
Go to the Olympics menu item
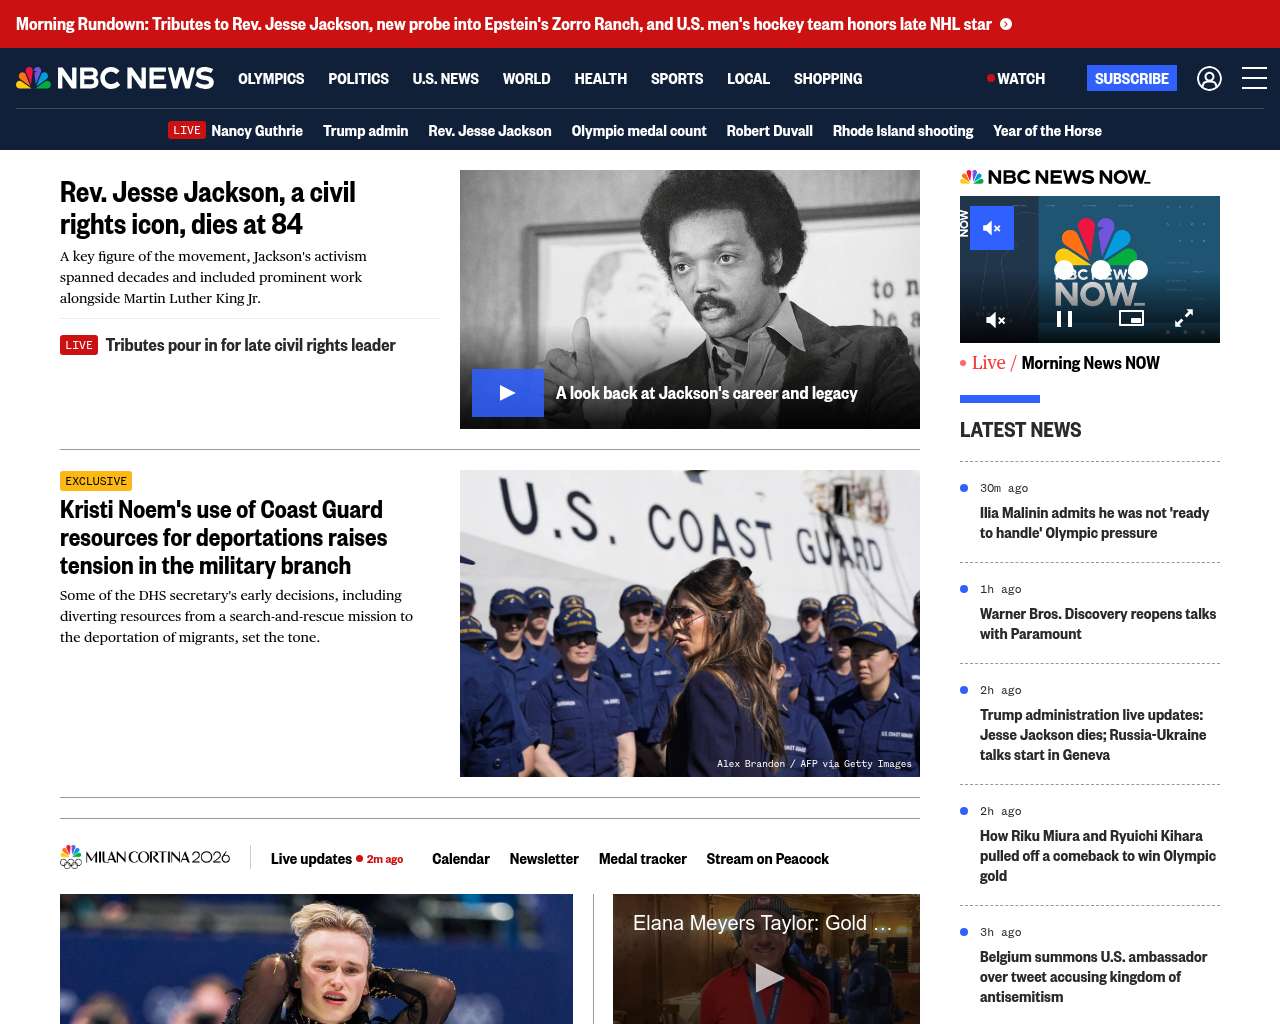[x=271, y=78]
